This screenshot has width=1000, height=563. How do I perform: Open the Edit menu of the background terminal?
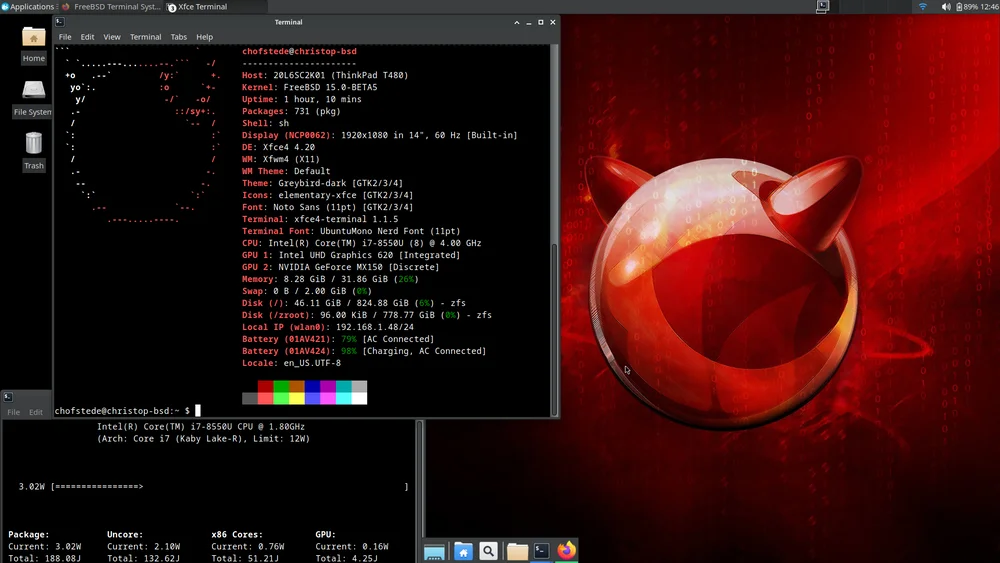pyautogui.click(x=36, y=413)
